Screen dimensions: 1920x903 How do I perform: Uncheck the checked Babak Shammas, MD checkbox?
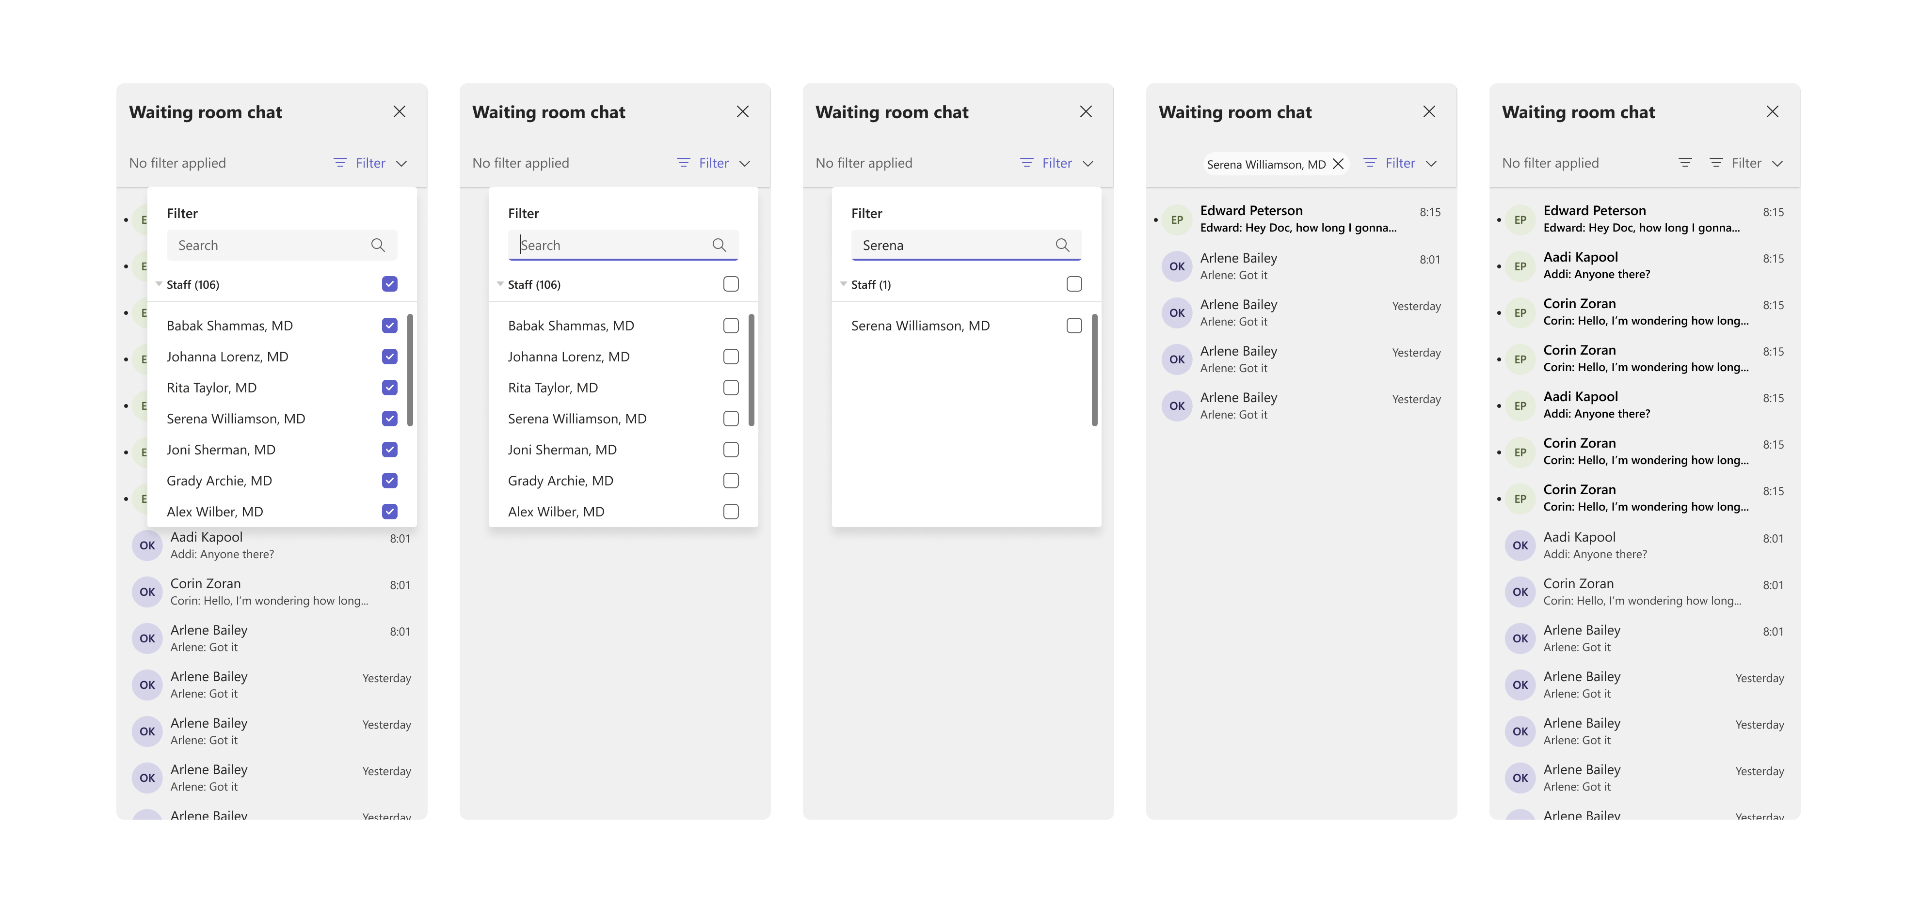point(390,325)
